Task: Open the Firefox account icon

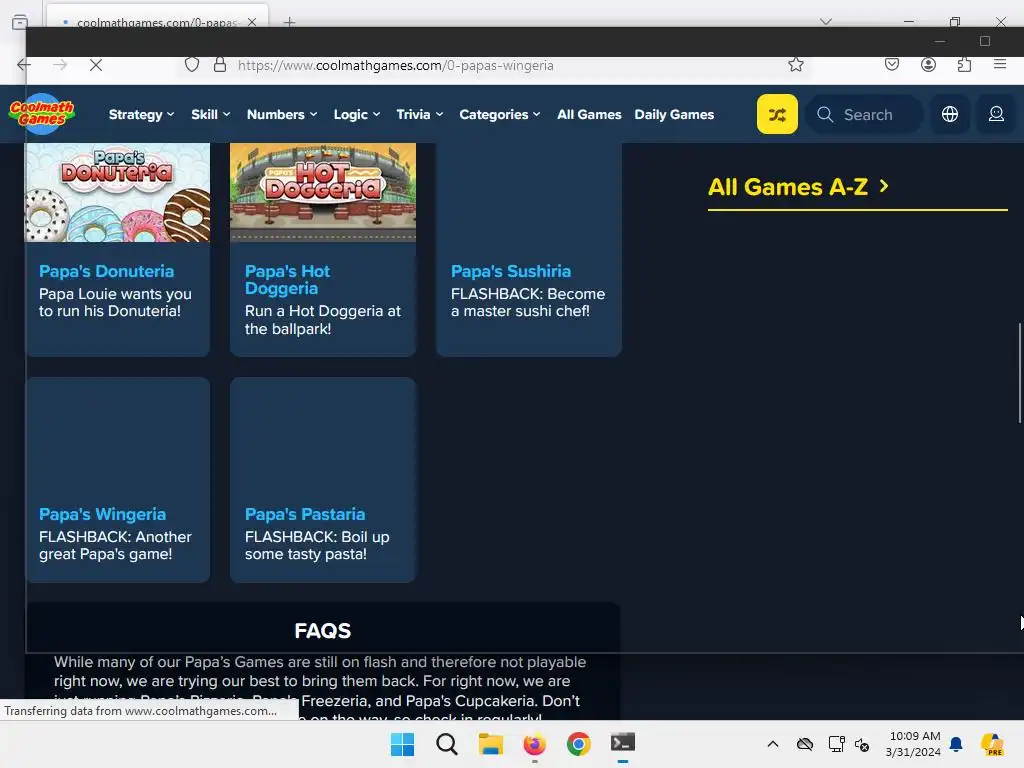Action: [928, 65]
